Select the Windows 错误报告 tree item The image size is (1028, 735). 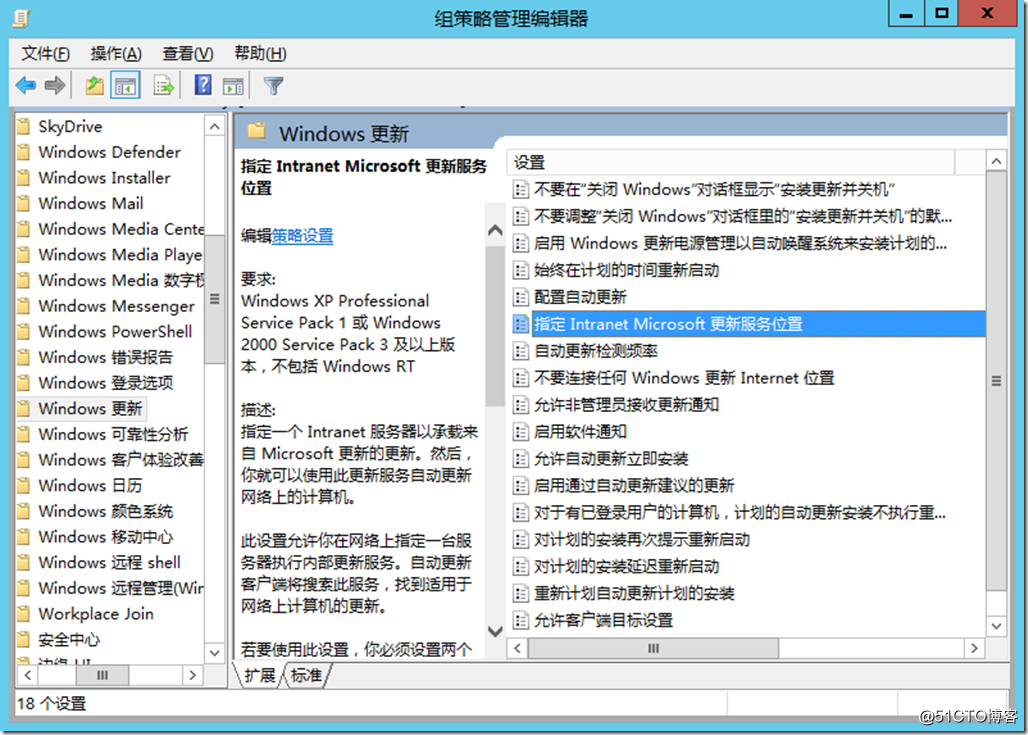point(106,357)
